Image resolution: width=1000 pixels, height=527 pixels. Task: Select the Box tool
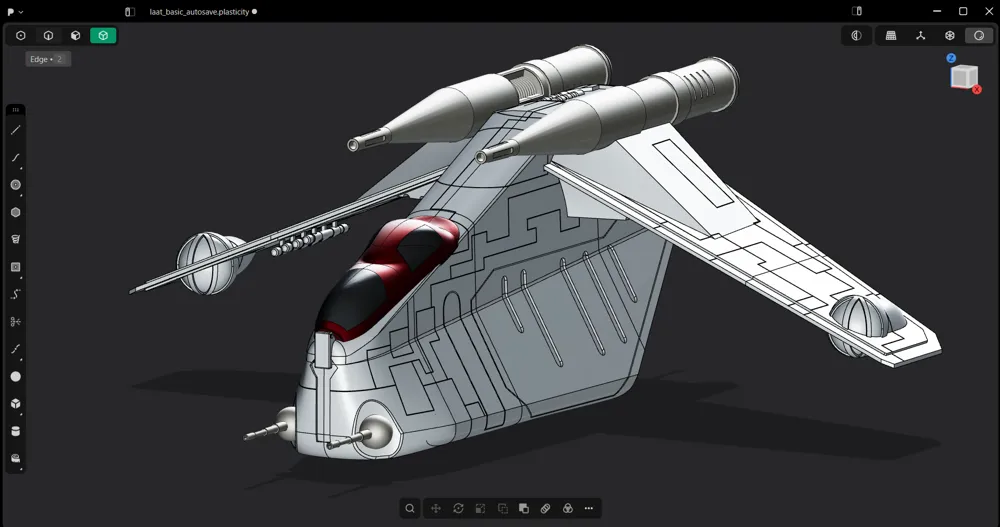(x=16, y=404)
